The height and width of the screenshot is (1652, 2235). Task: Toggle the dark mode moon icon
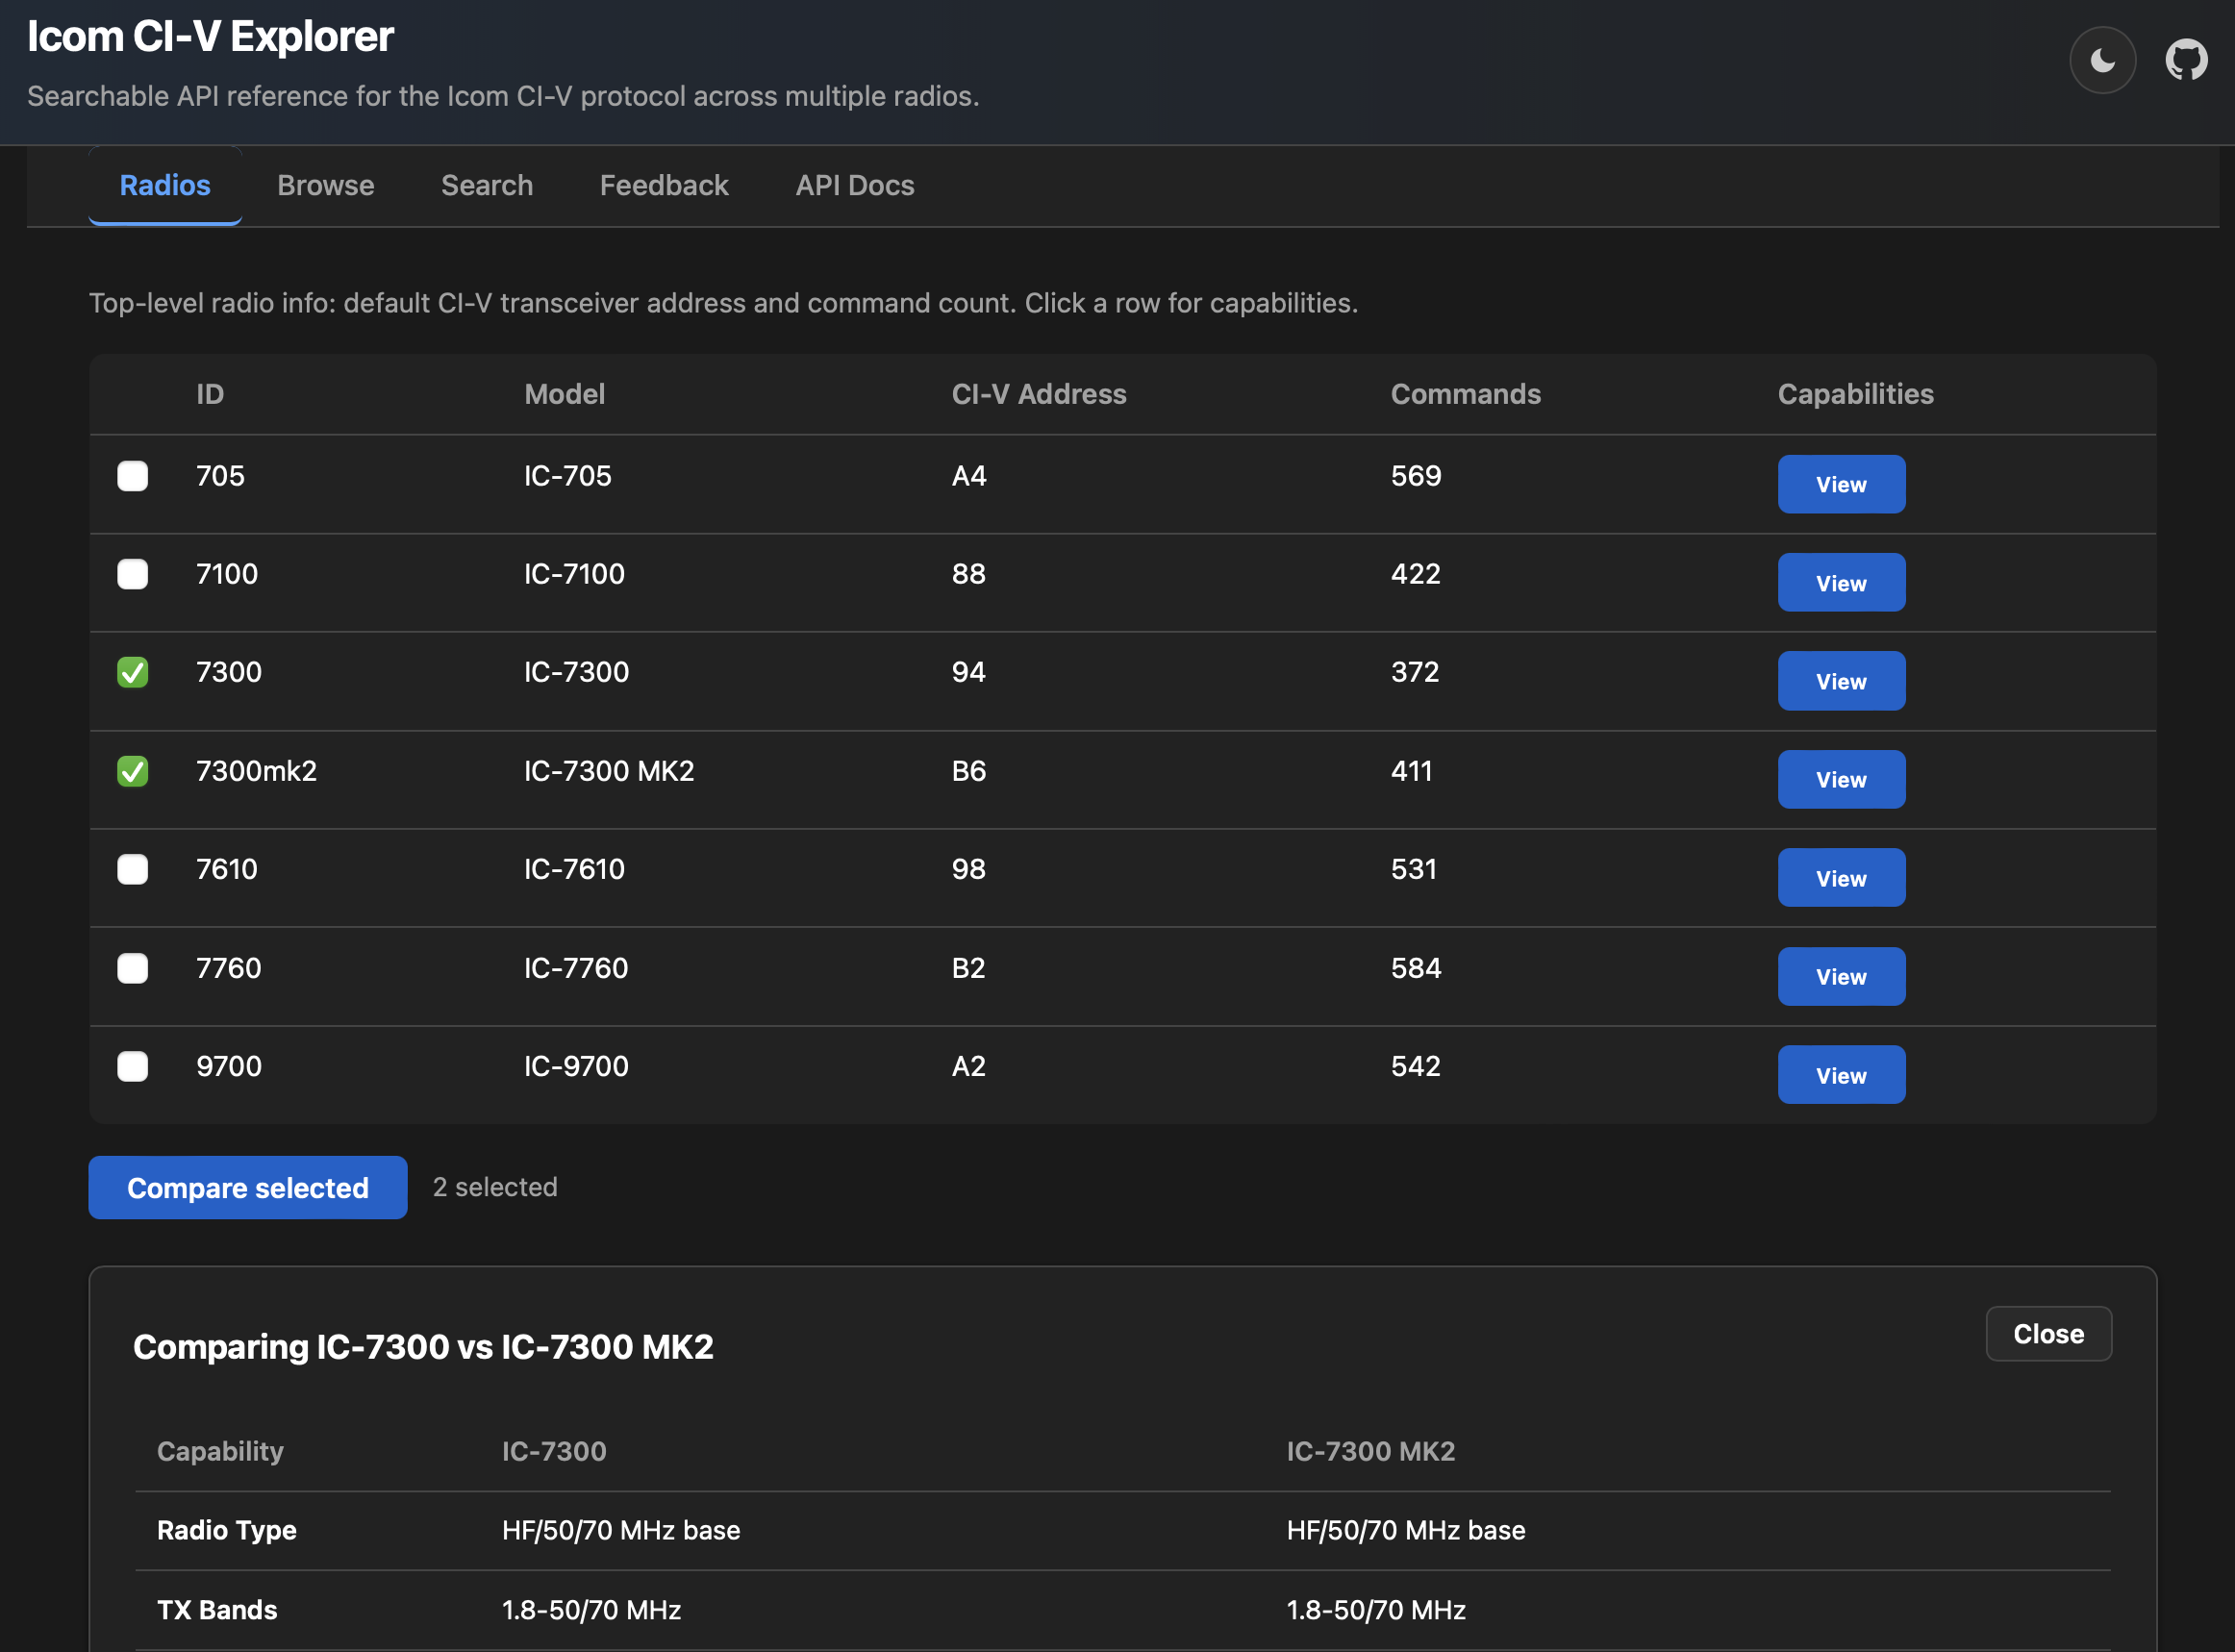click(2102, 60)
